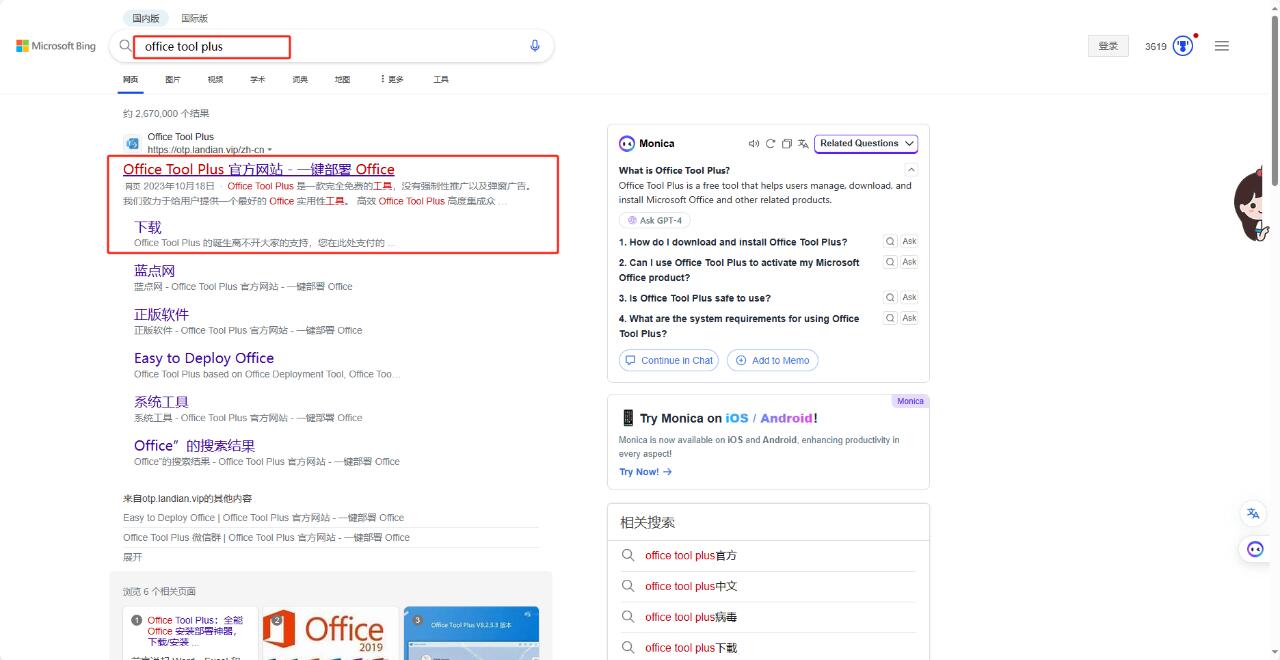Viewport: 1280px width, 660px height.
Task: Click magnifier next to 'office tool plus病毒'
Action: (628, 617)
